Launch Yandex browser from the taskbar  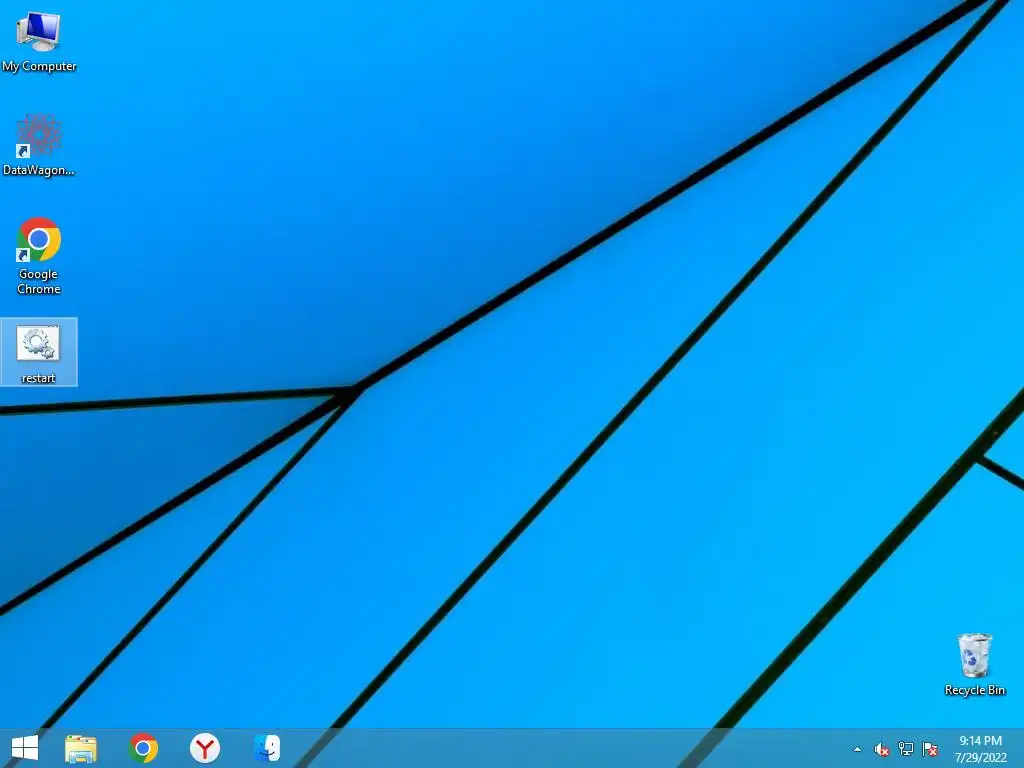click(205, 748)
